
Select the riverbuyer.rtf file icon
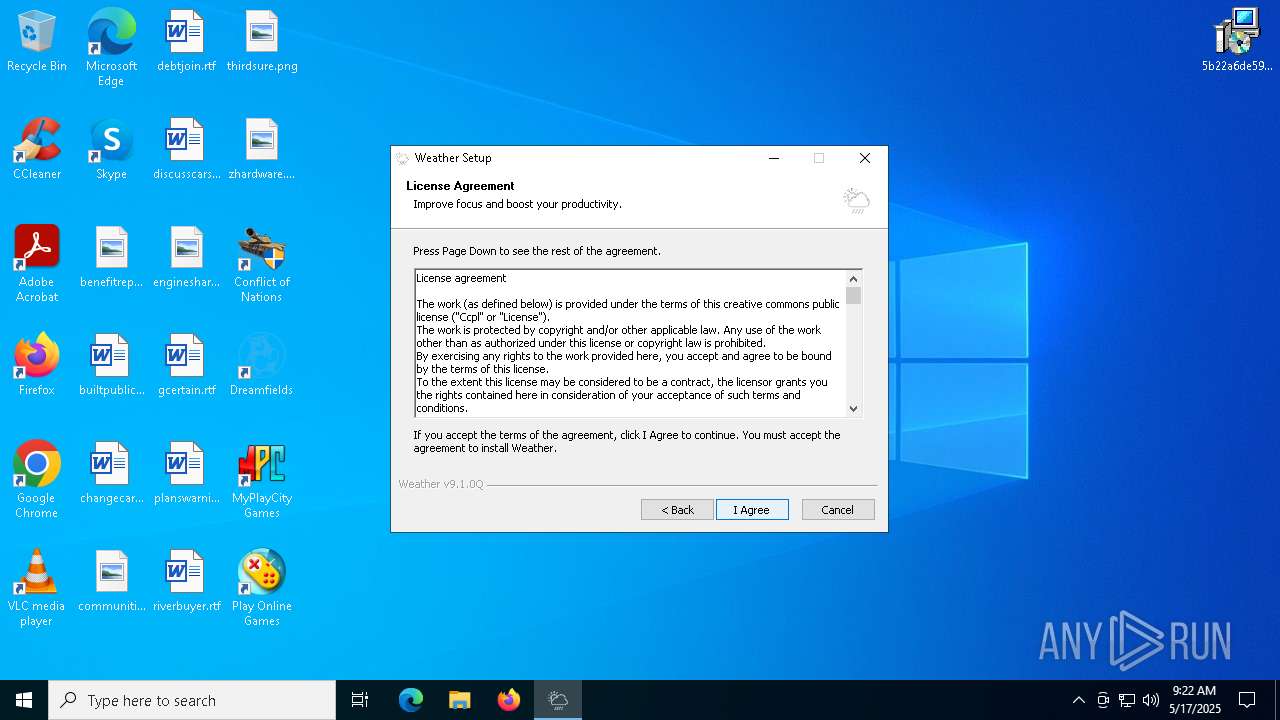(x=186, y=581)
